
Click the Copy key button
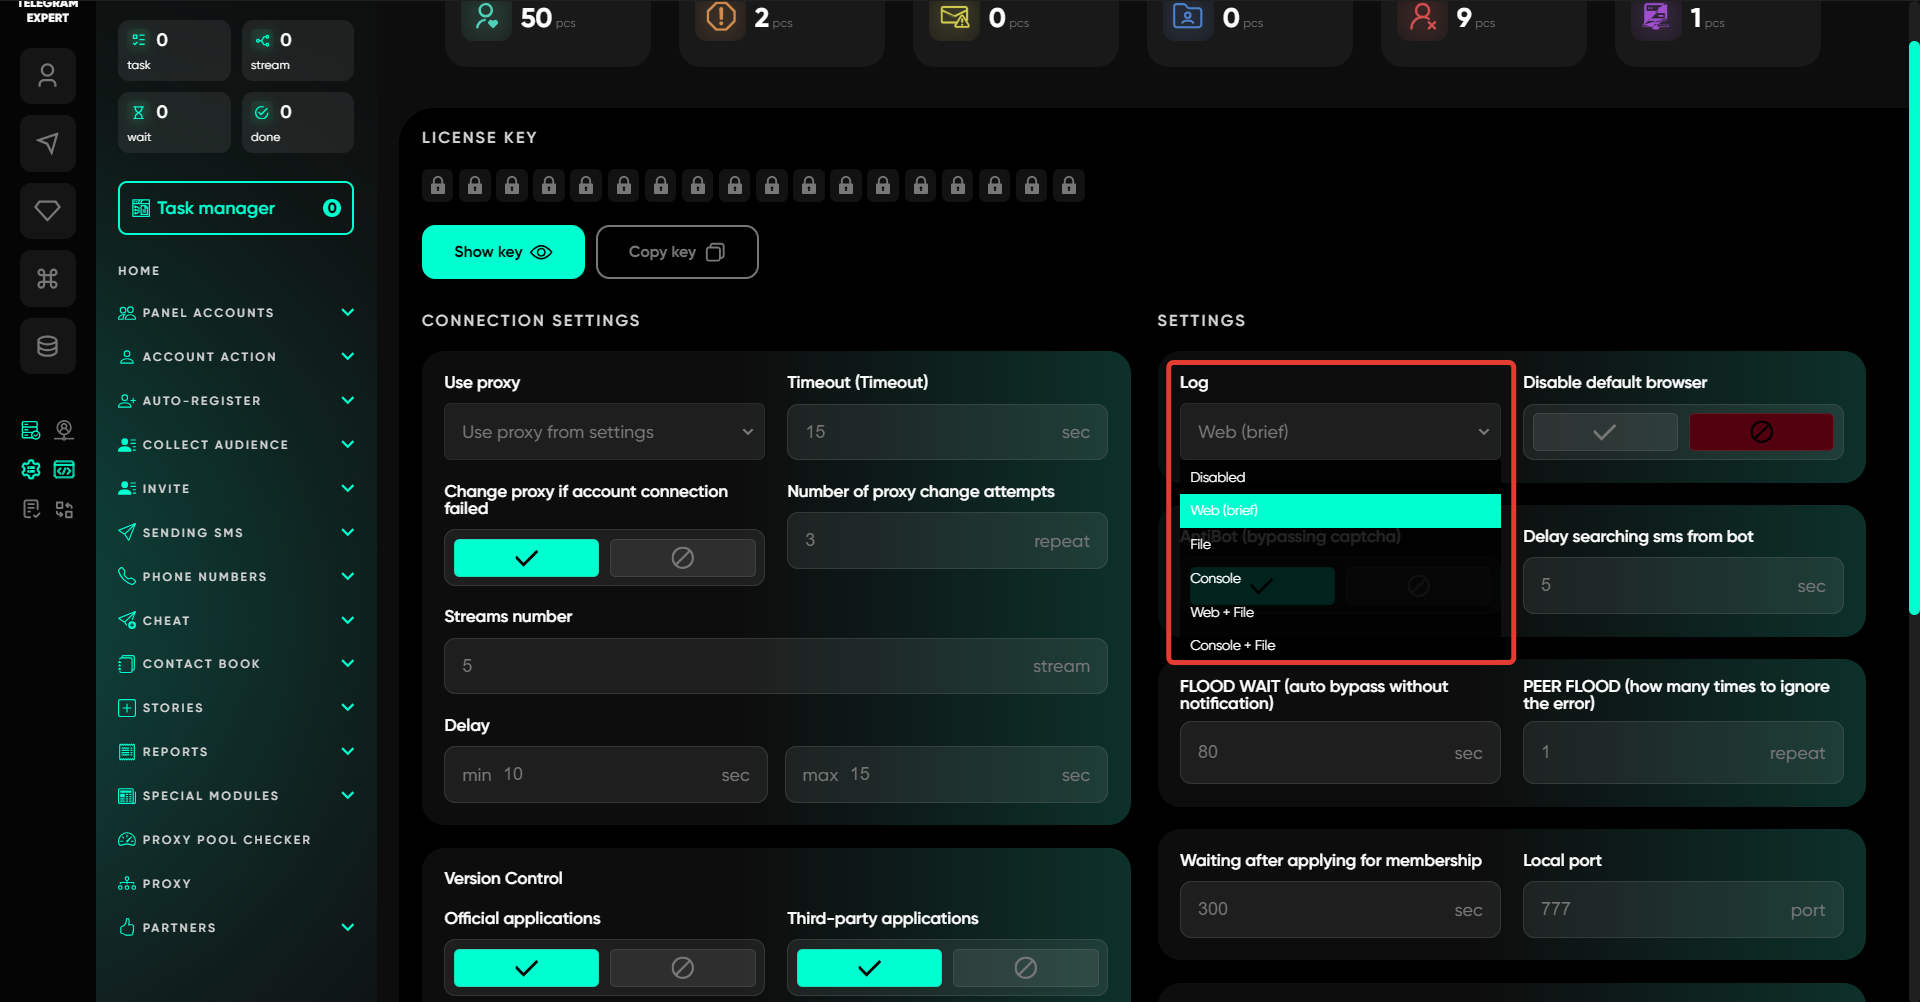(677, 252)
